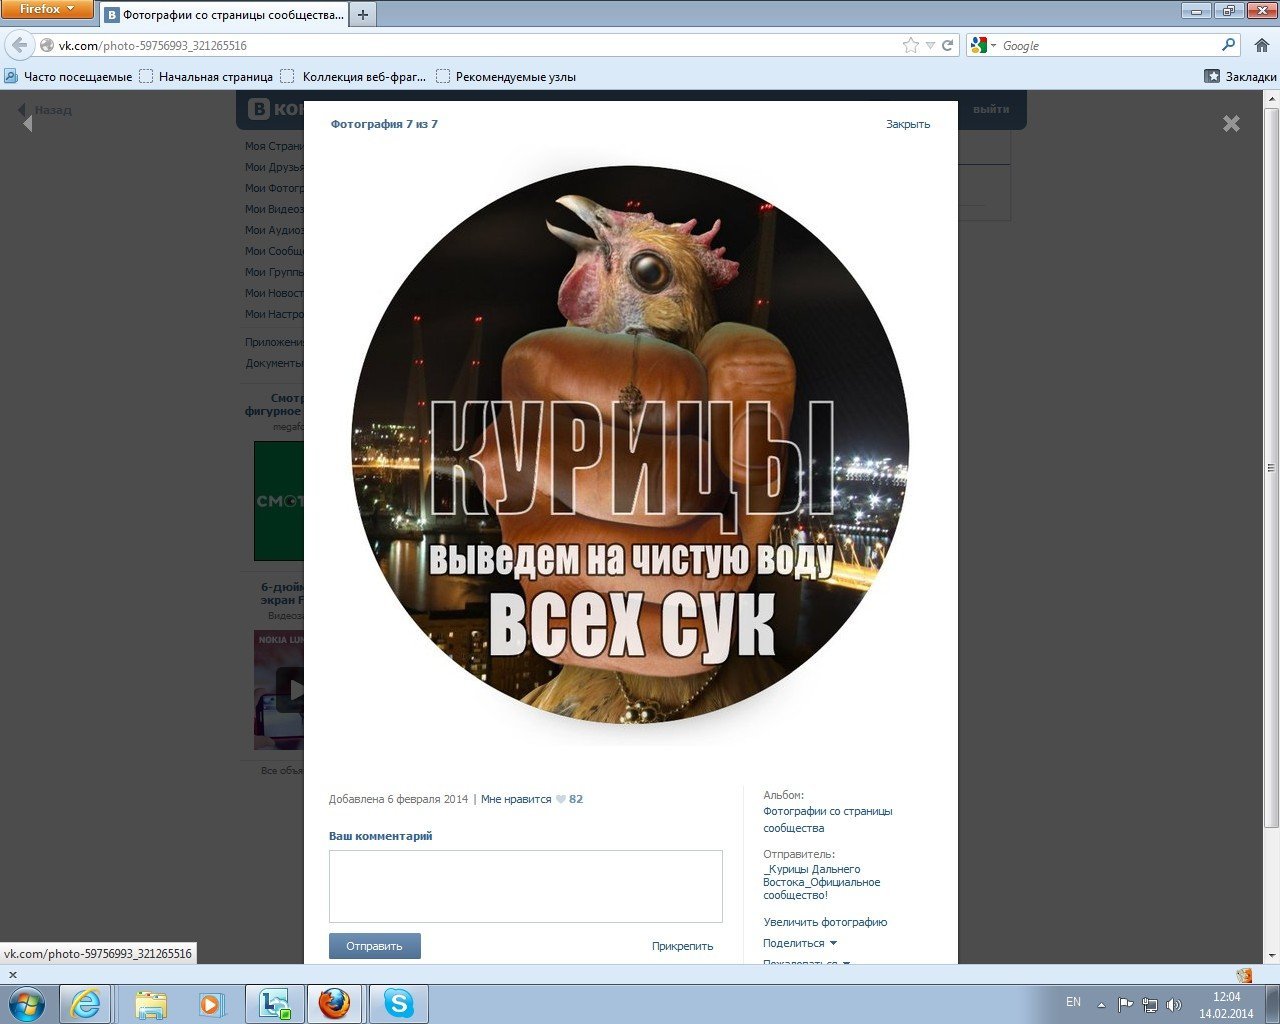Bookmark this page with the star icon
Viewport: 1280px width, 1024px height.
tap(911, 45)
